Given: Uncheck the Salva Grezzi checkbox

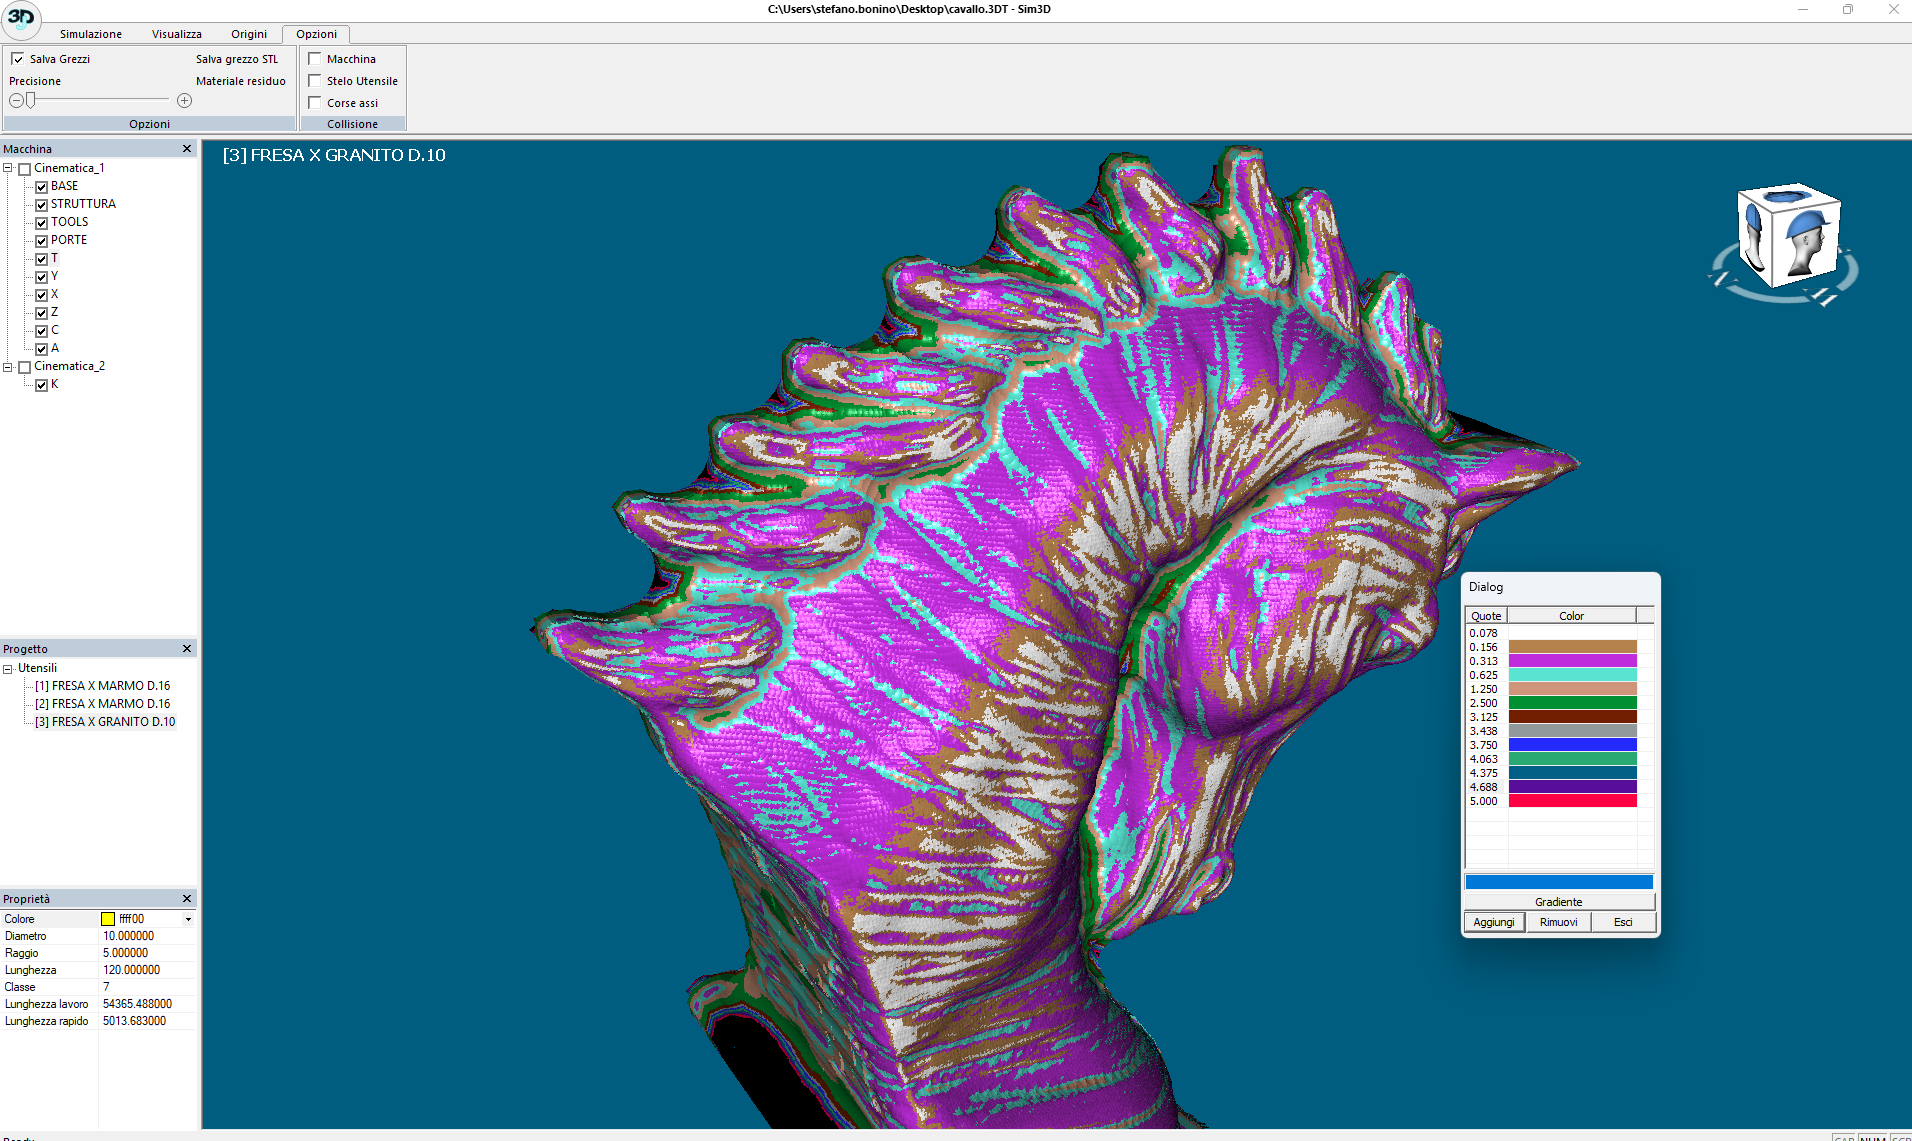Looking at the screenshot, I should coord(18,59).
